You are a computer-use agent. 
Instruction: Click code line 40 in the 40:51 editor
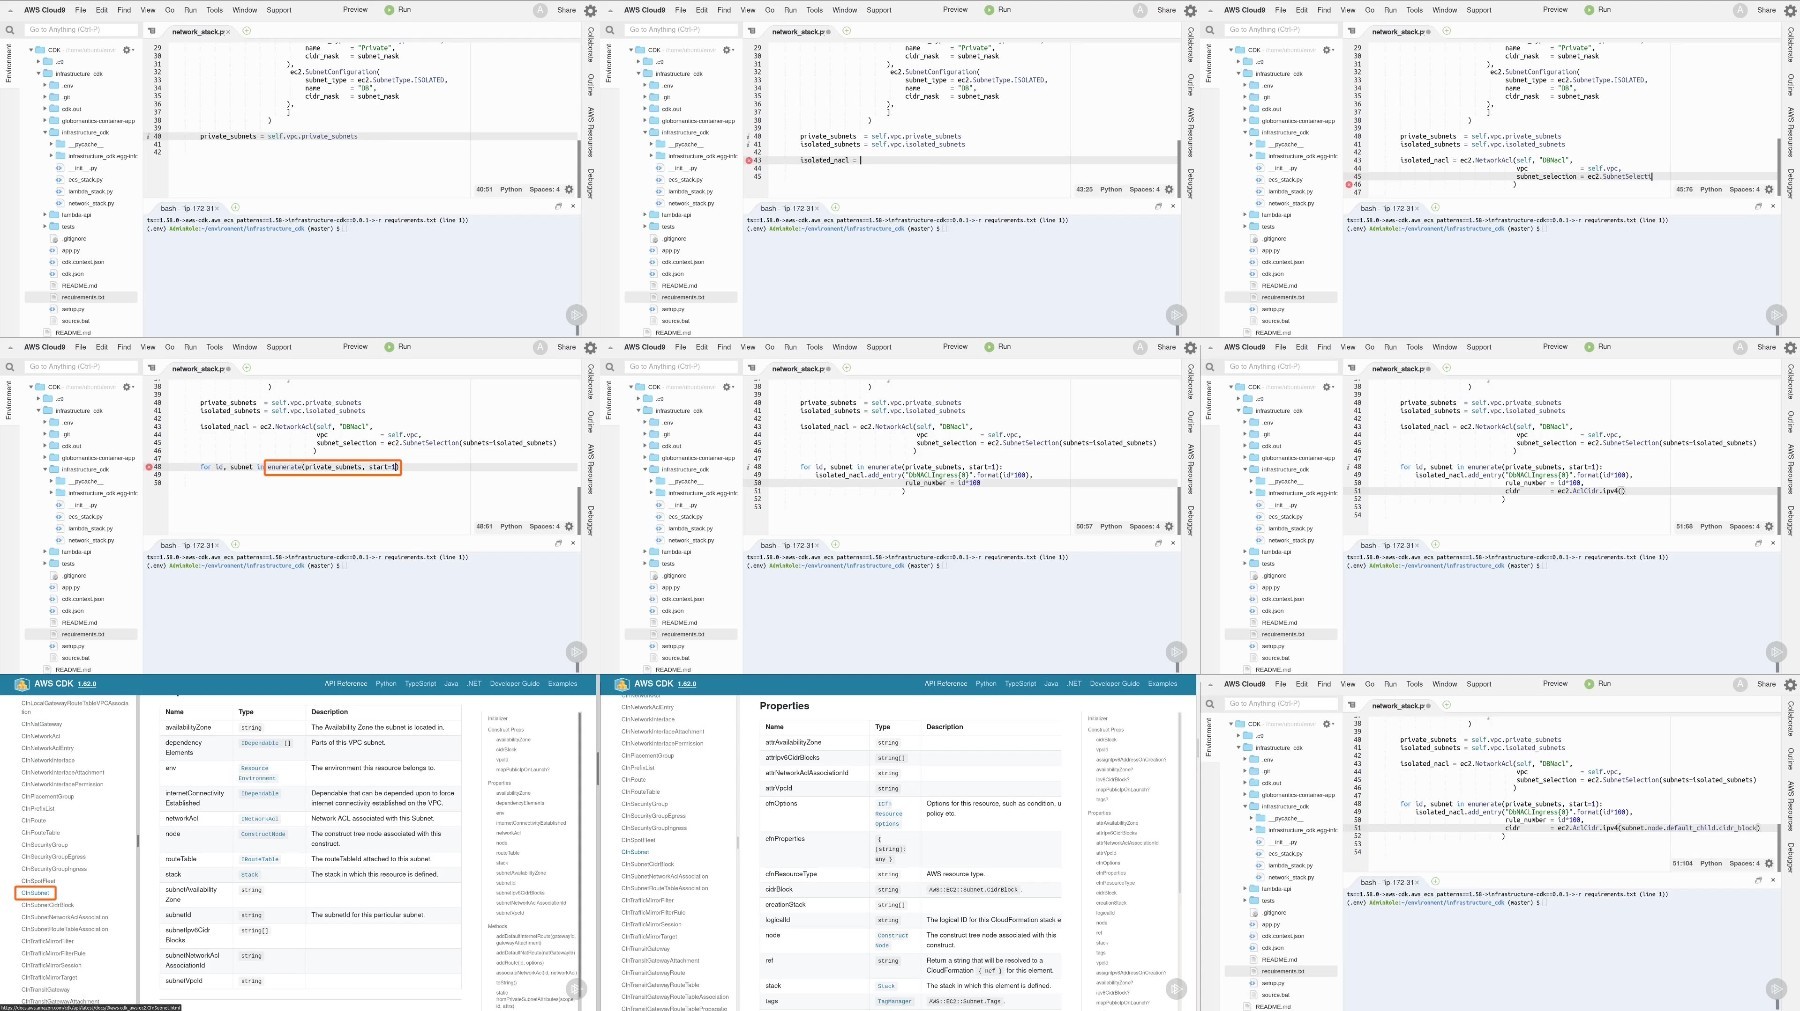point(278,136)
